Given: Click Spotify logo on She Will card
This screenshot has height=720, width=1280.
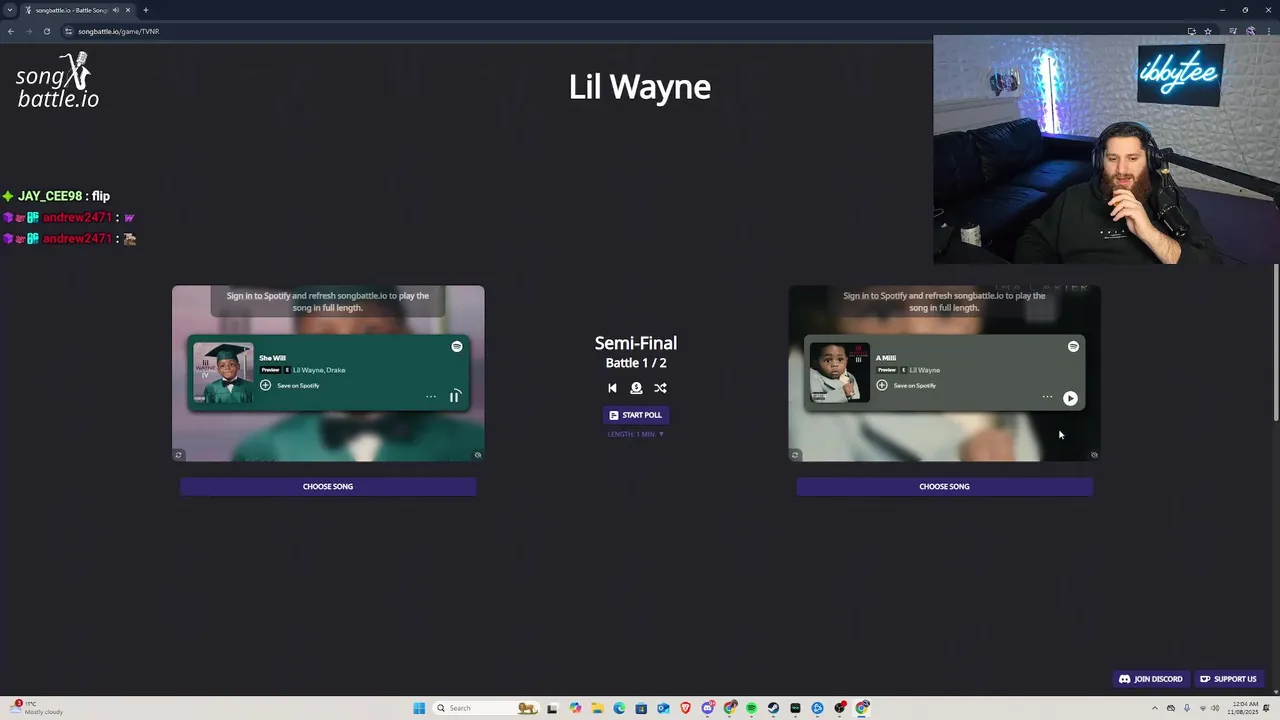Looking at the screenshot, I should tap(457, 346).
